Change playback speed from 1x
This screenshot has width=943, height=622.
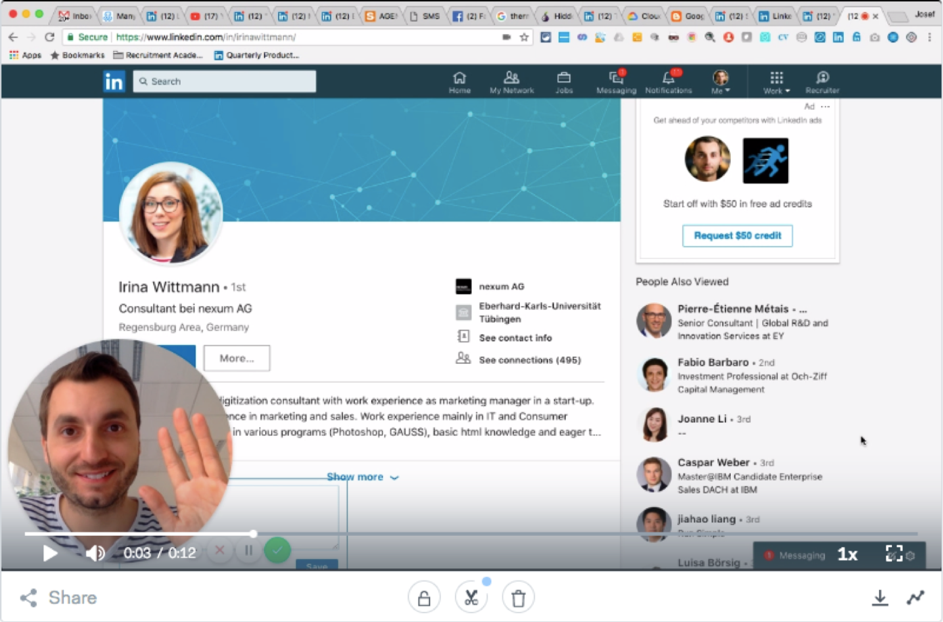click(847, 554)
